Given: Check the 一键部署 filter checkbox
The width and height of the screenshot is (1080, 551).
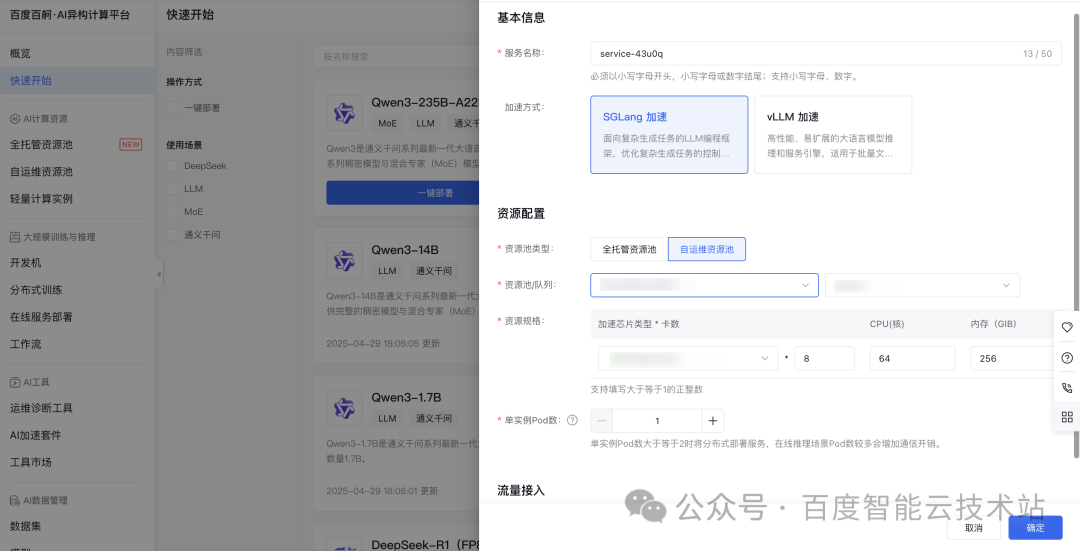Looking at the screenshot, I should point(172,108).
